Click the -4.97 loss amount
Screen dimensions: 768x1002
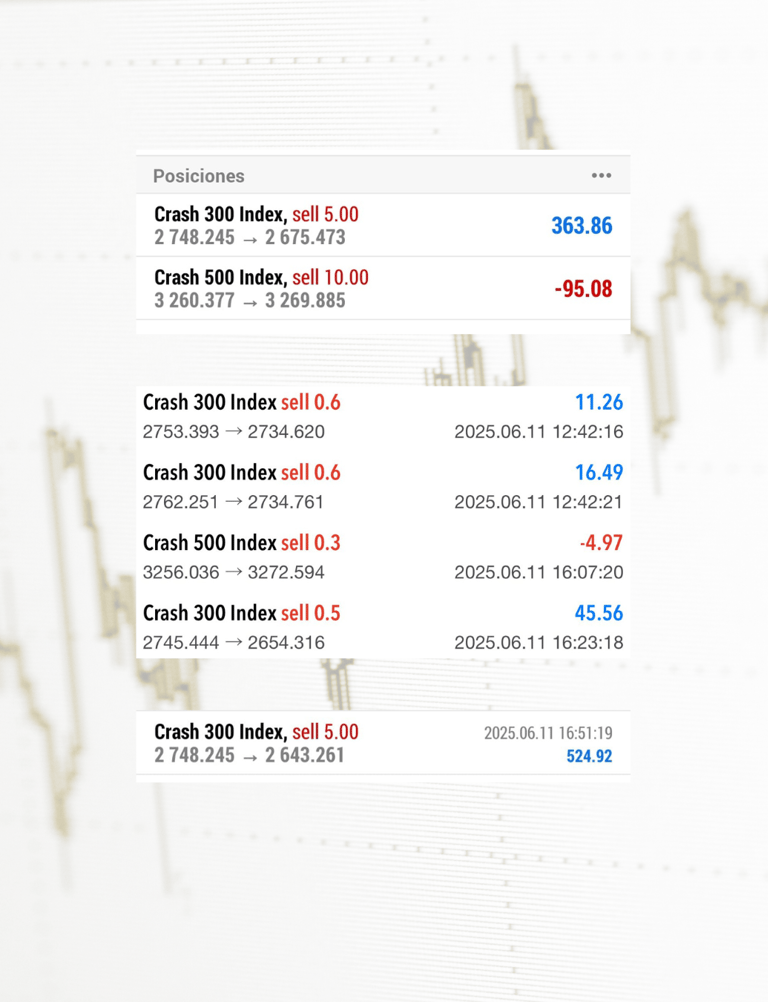pos(601,543)
